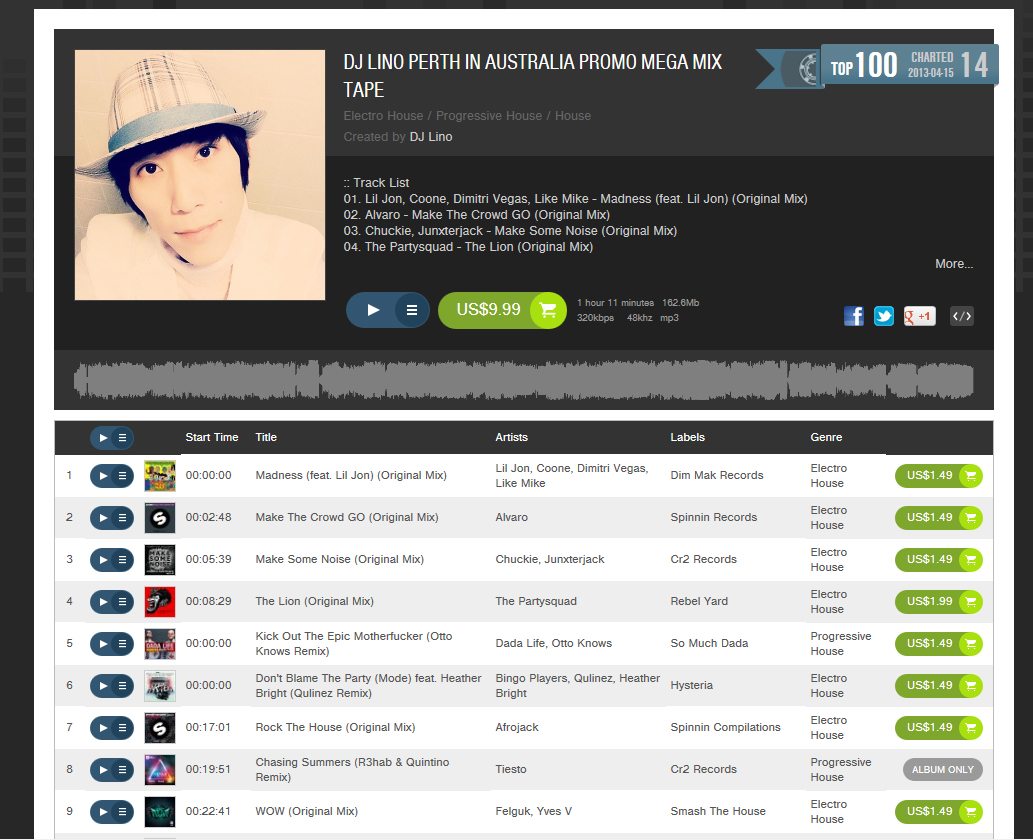Image resolution: width=1033 pixels, height=840 pixels.
Task: Open the Dim Mak Records label
Action: click(717, 476)
